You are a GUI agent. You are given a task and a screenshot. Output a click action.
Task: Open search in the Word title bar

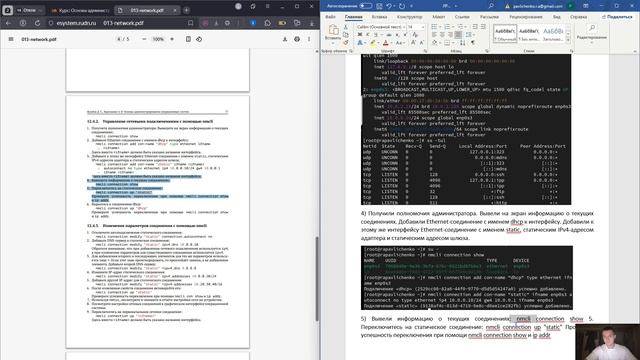click(491, 6)
